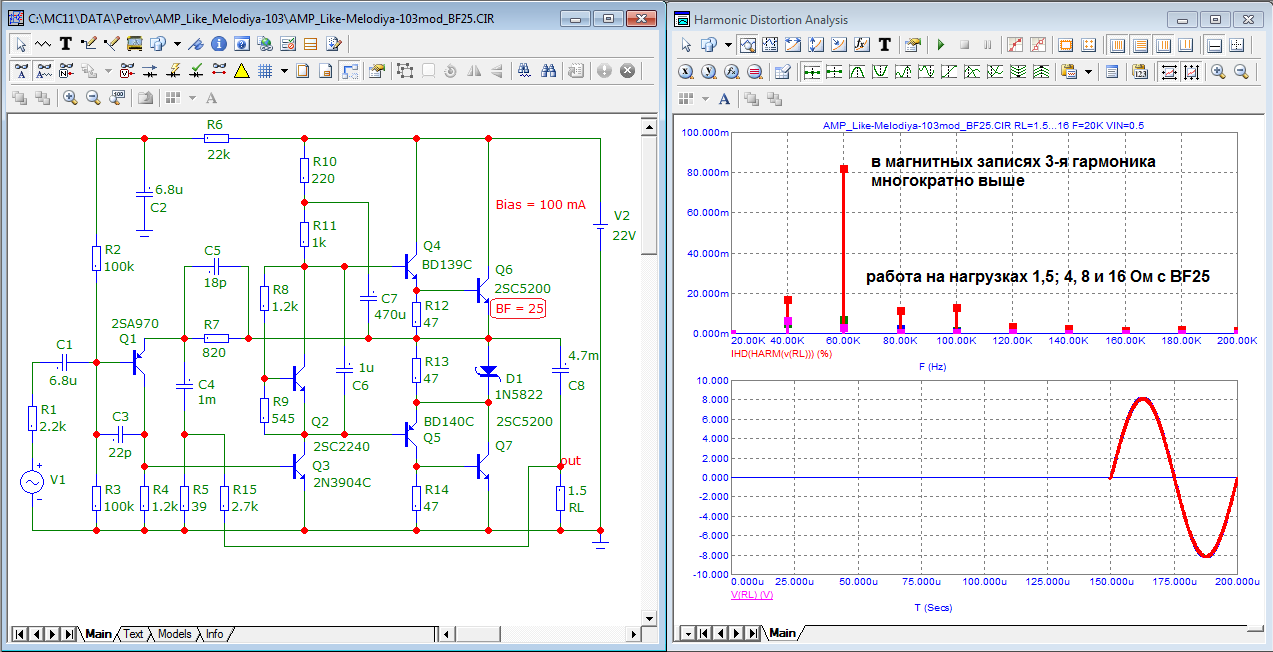Click the BF = 25 parameter label
This screenshot has width=1273, height=652.
tap(520, 309)
